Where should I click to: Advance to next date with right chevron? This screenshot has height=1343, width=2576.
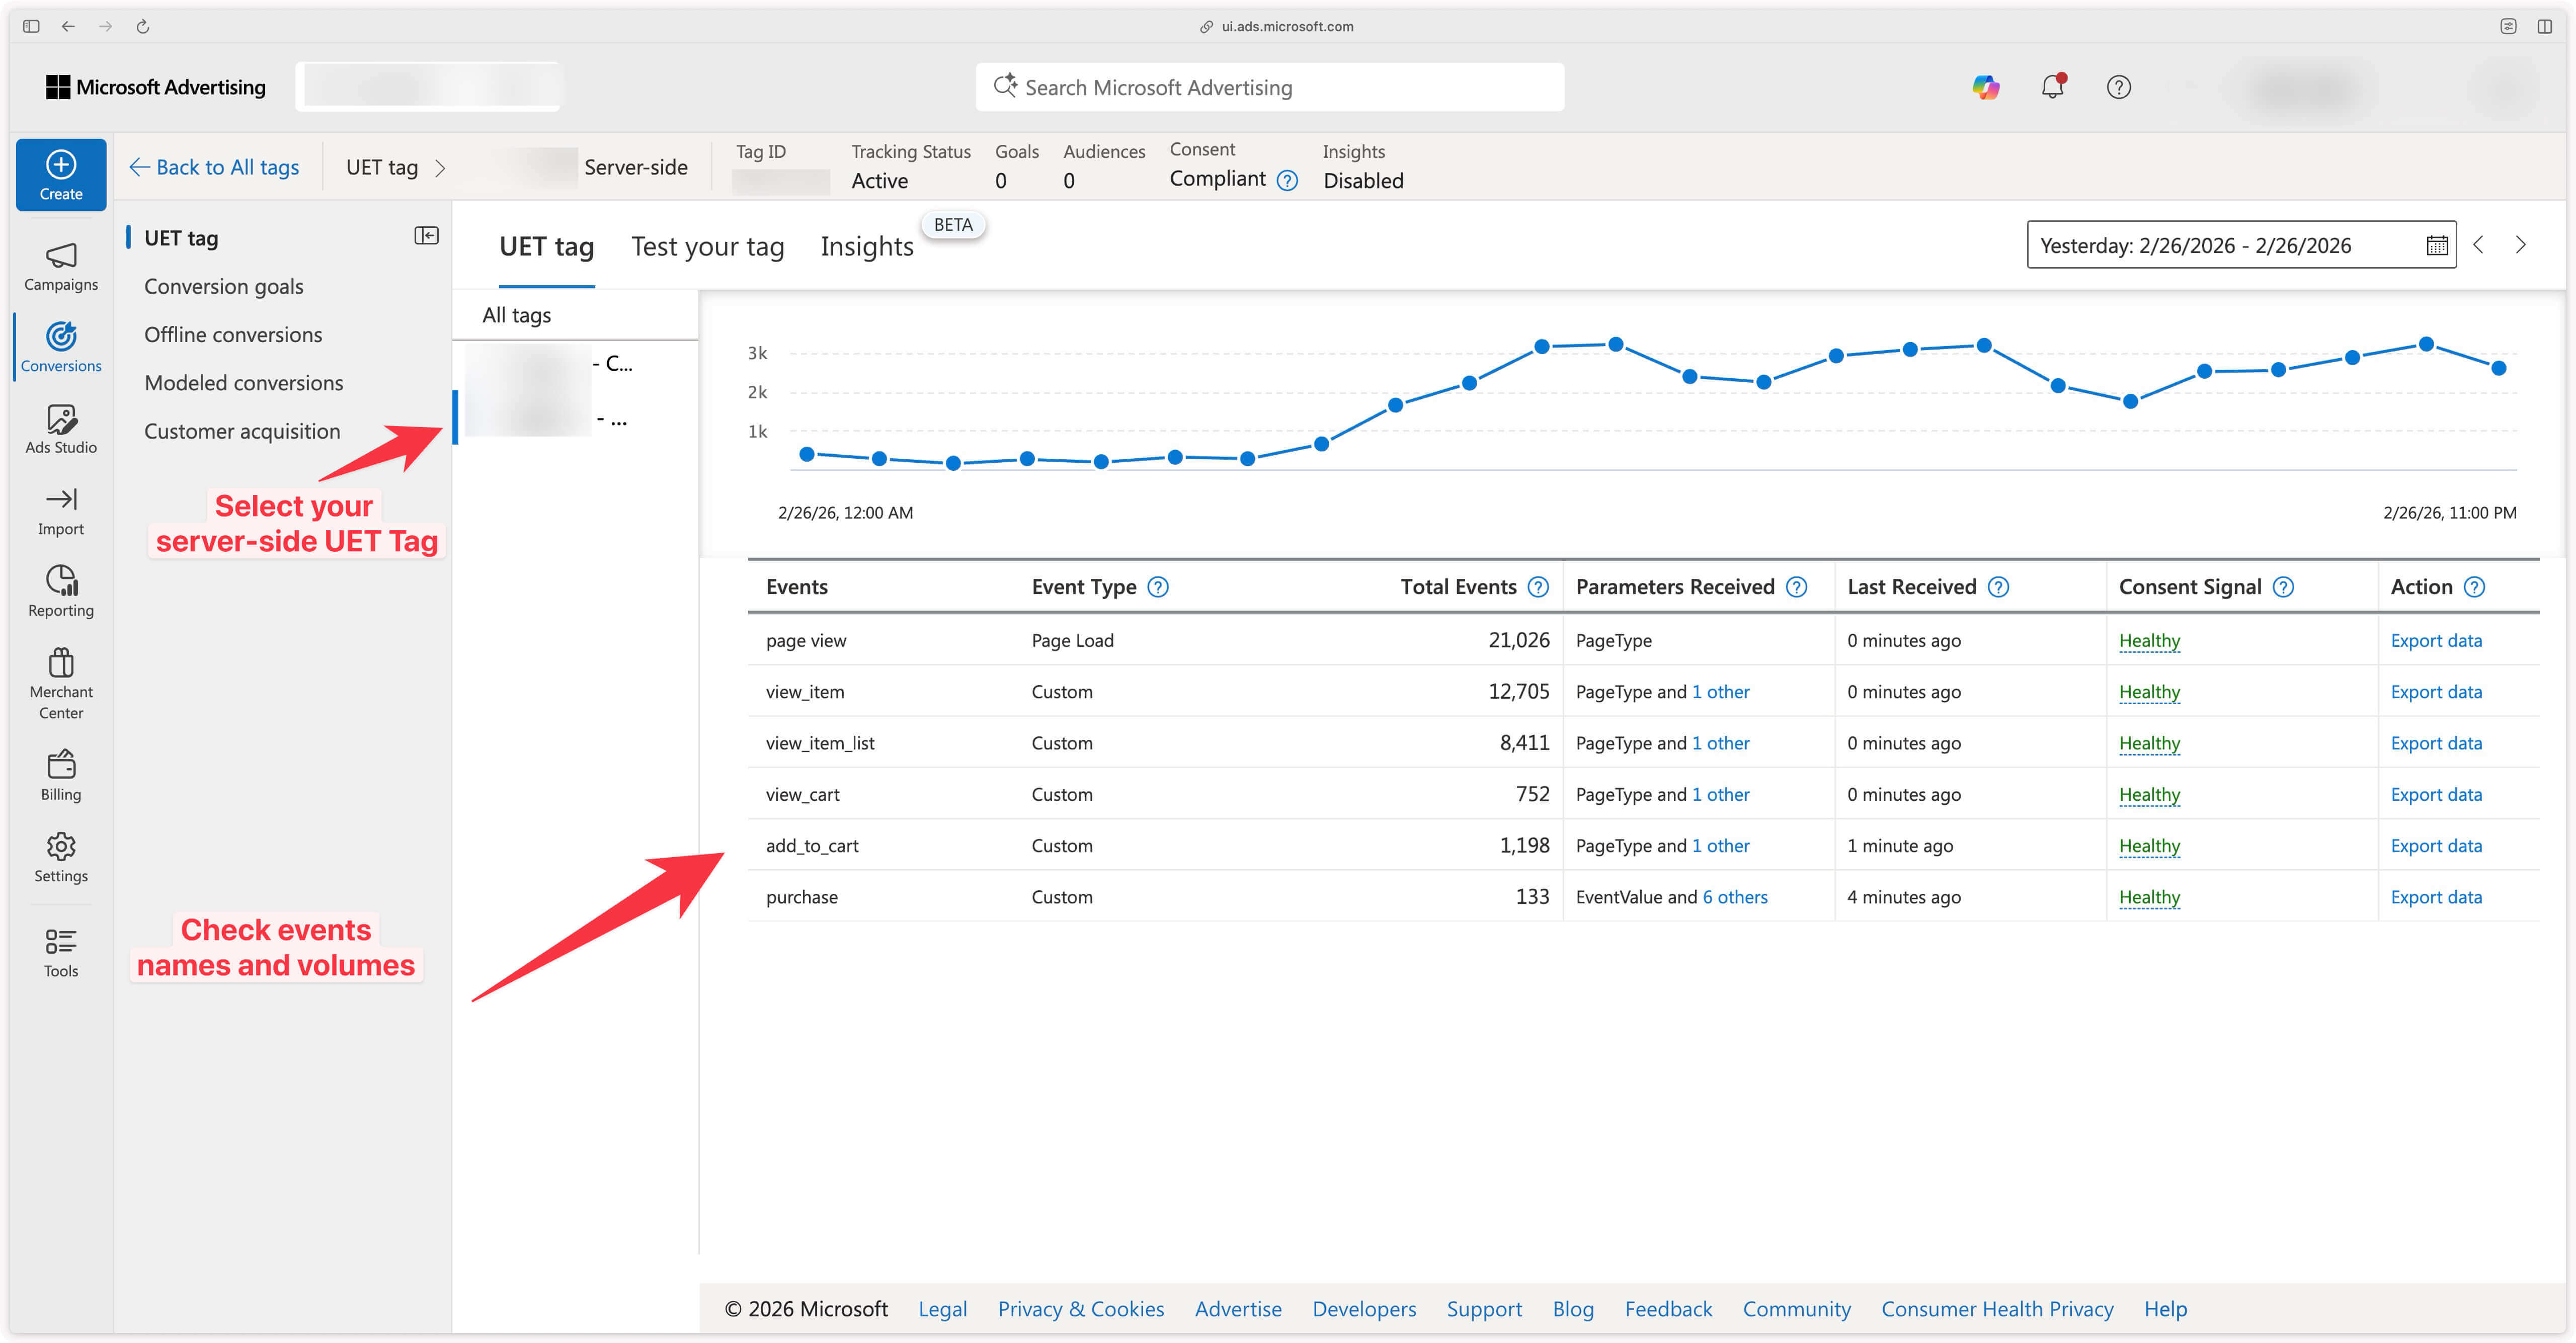coord(2521,244)
